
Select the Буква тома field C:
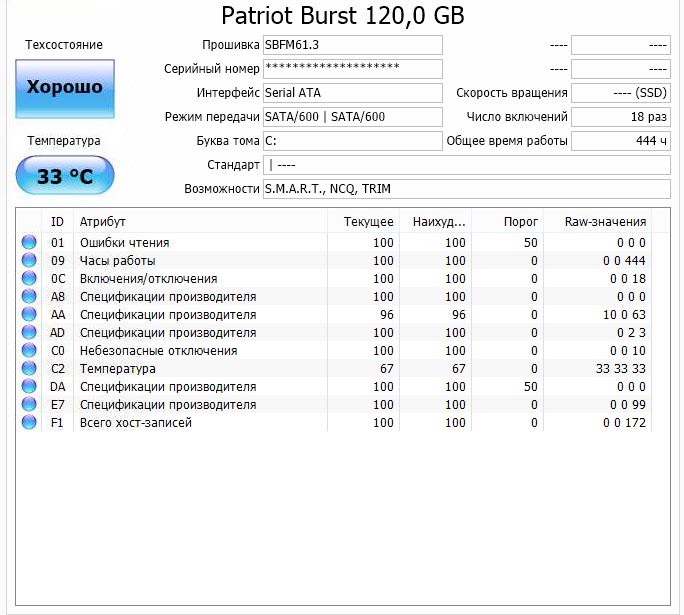(352, 141)
